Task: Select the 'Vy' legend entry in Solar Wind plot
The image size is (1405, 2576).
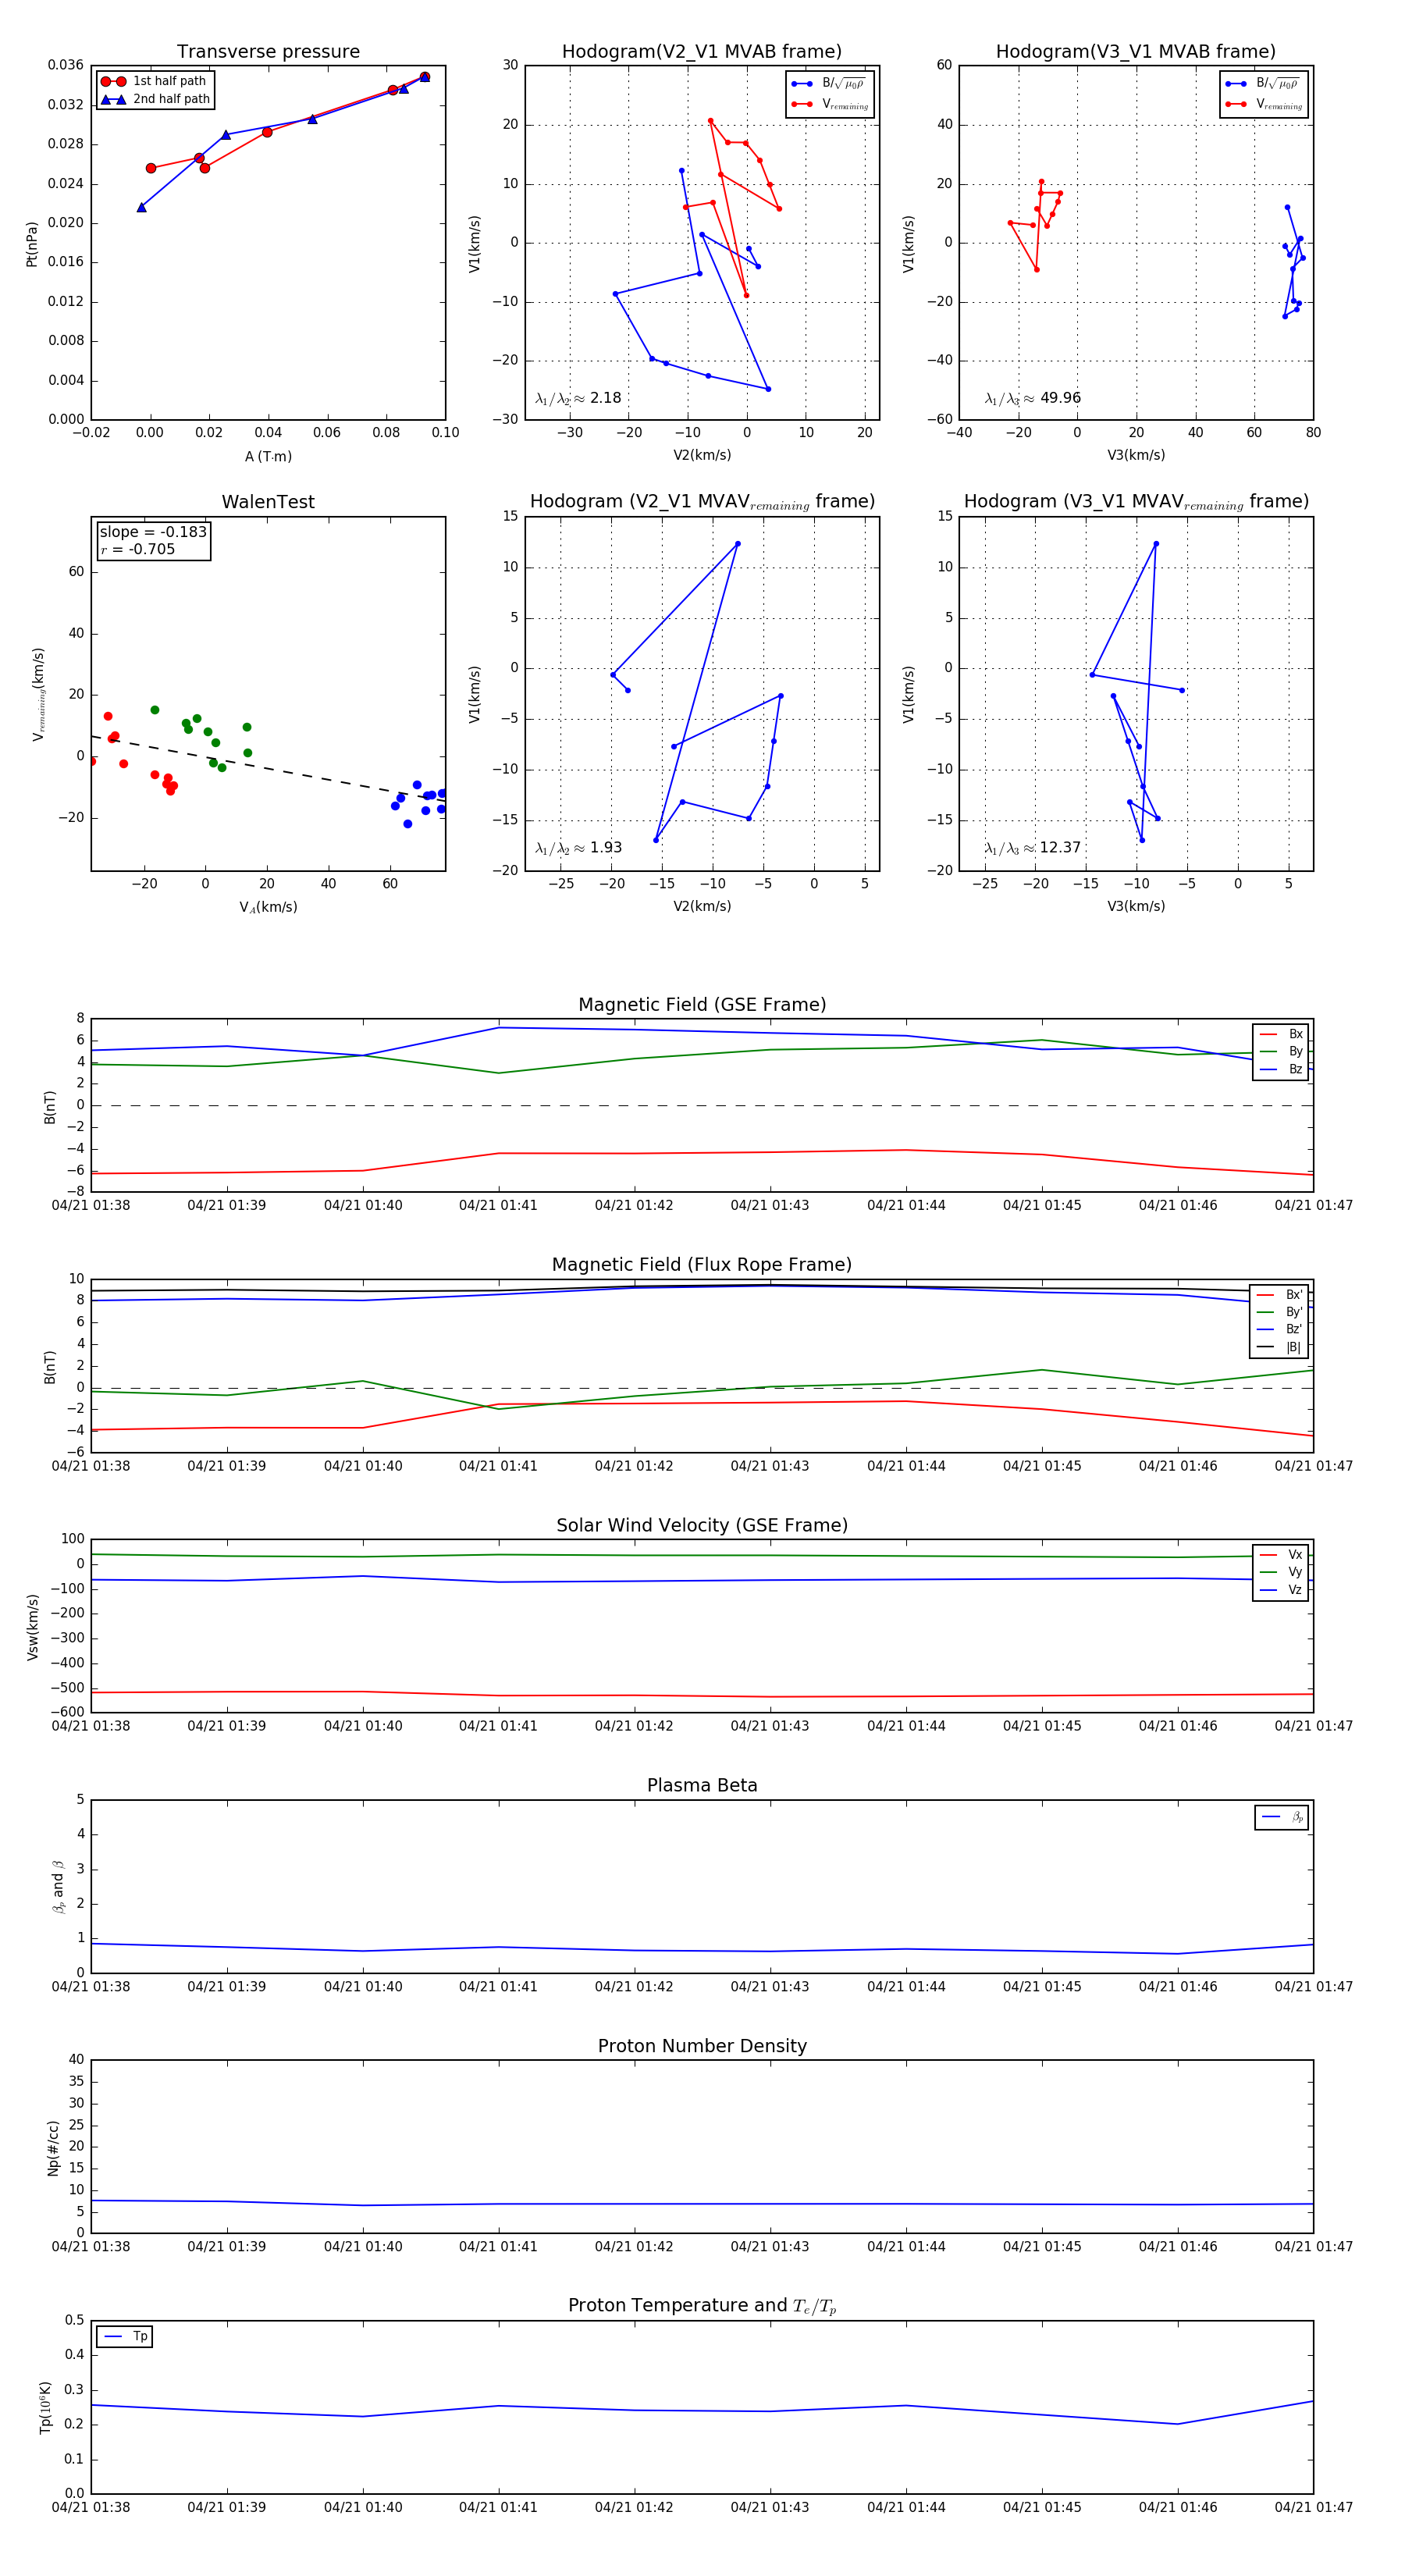Action: pyautogui.click(x=1281, y=1572)
